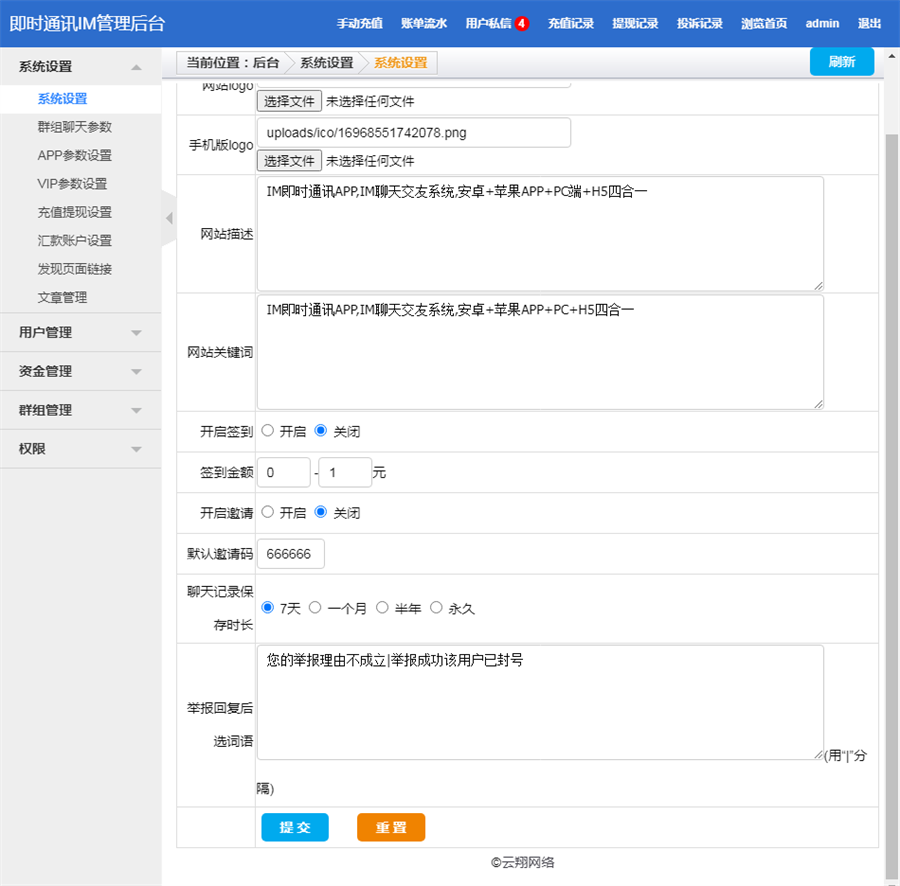Image resolution: width=900 pixels, height=886 pixels.
Task: Click the 默认邀请码 input showing 666666
Action: [290, 553]
